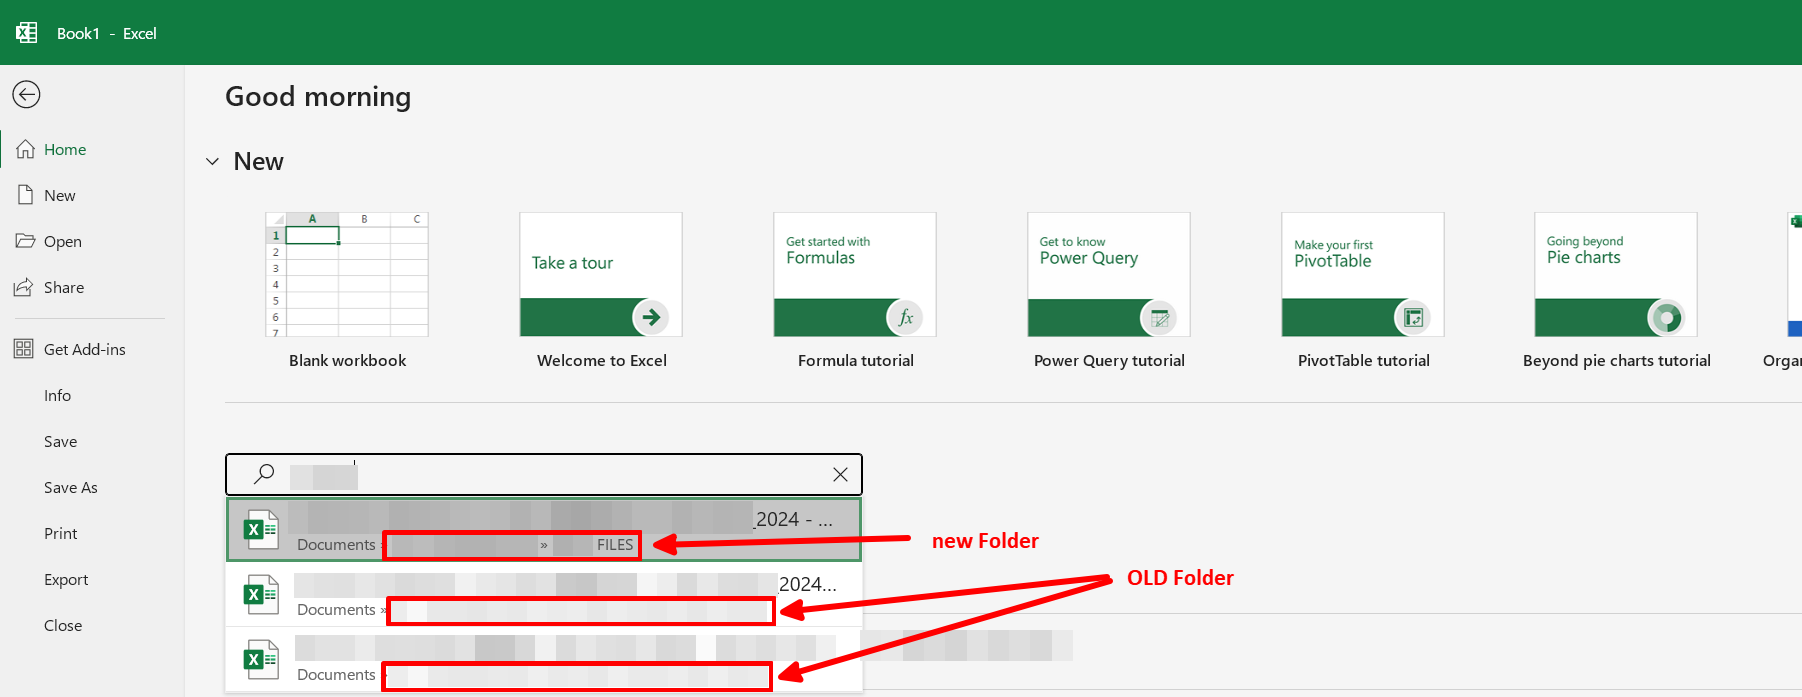1802x697 pixels.
Task: Open the Take a tour template
Action: (601, 274)
